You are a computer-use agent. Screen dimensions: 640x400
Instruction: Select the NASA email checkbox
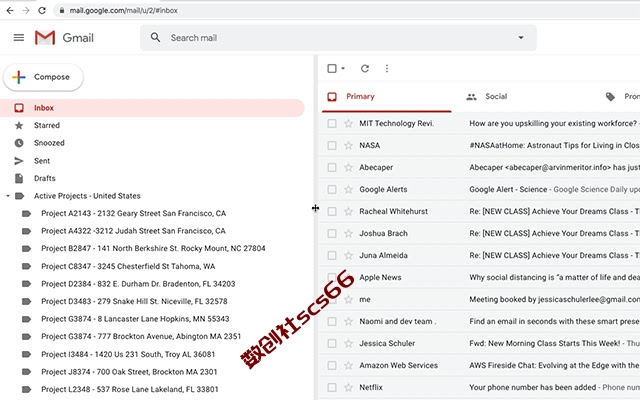332,145
